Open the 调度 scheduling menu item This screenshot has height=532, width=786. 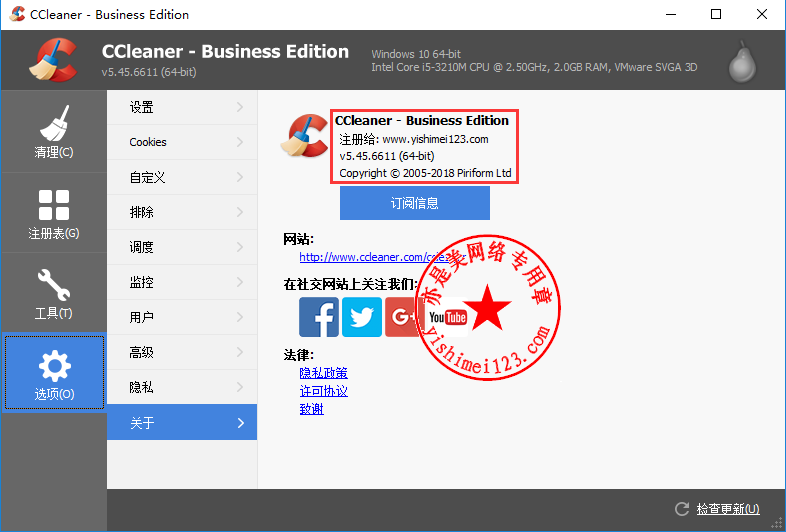pos(182,247)
